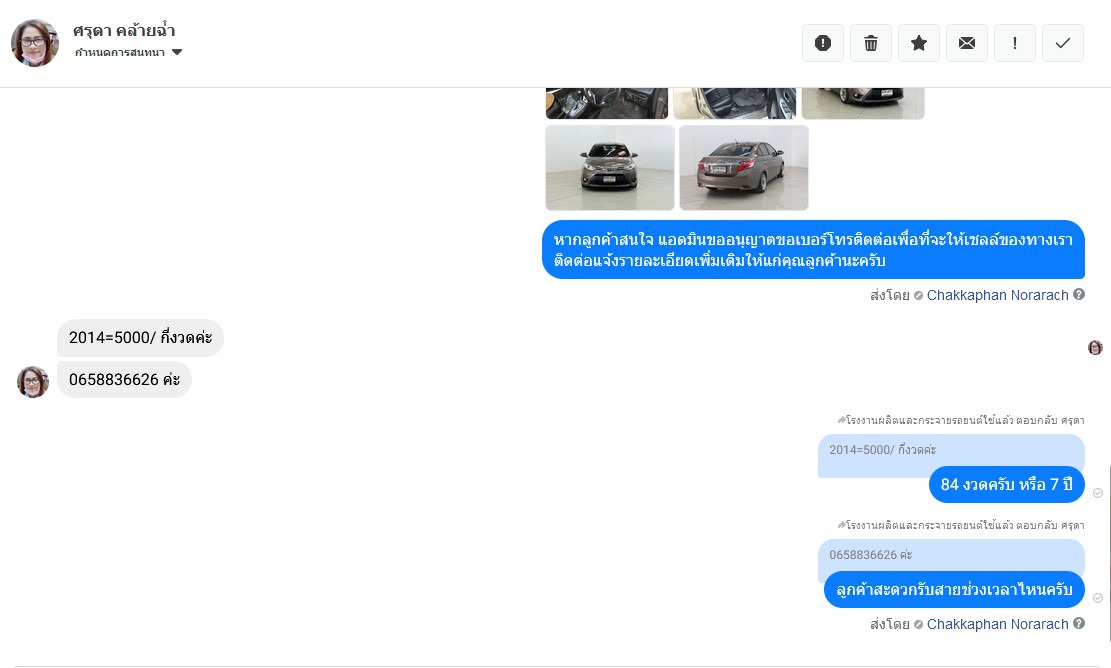This screenshot has height=668, width=1111.
Task: Open help icon next to the top Chakkaphan Norarach
Action: [x=1078, y=294]
